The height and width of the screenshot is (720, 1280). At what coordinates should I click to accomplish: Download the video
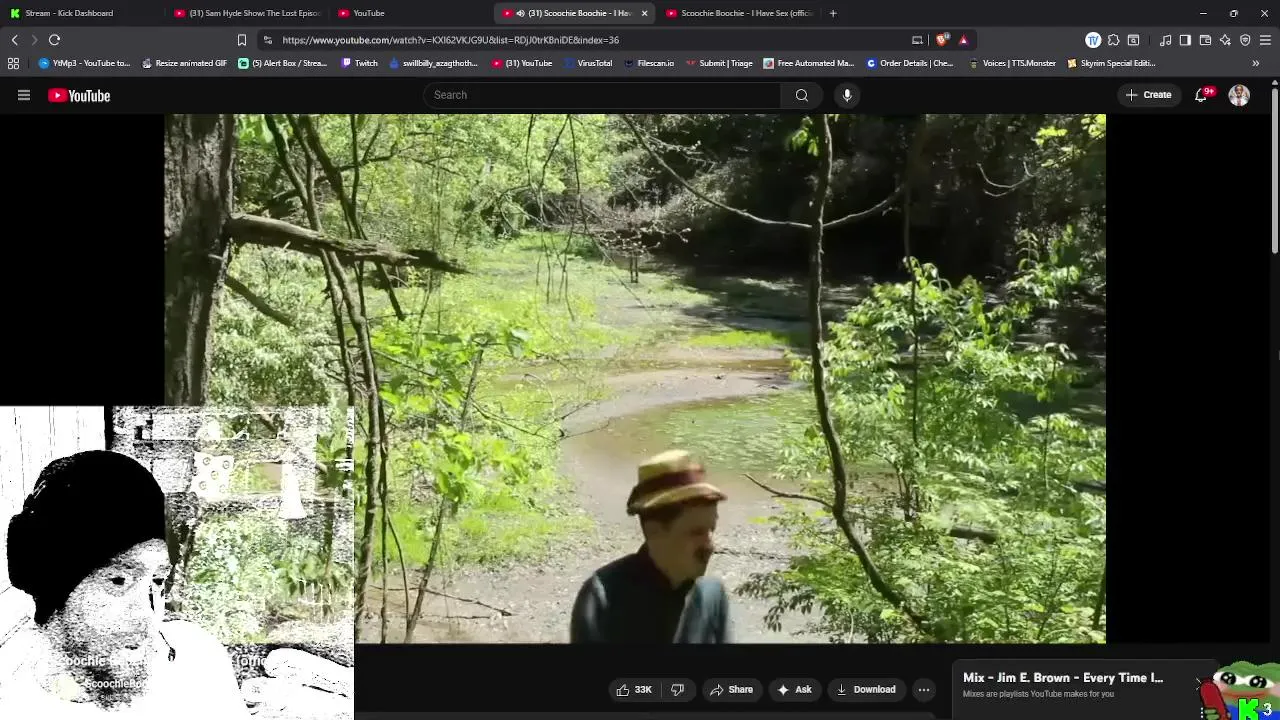click(866, 689)
